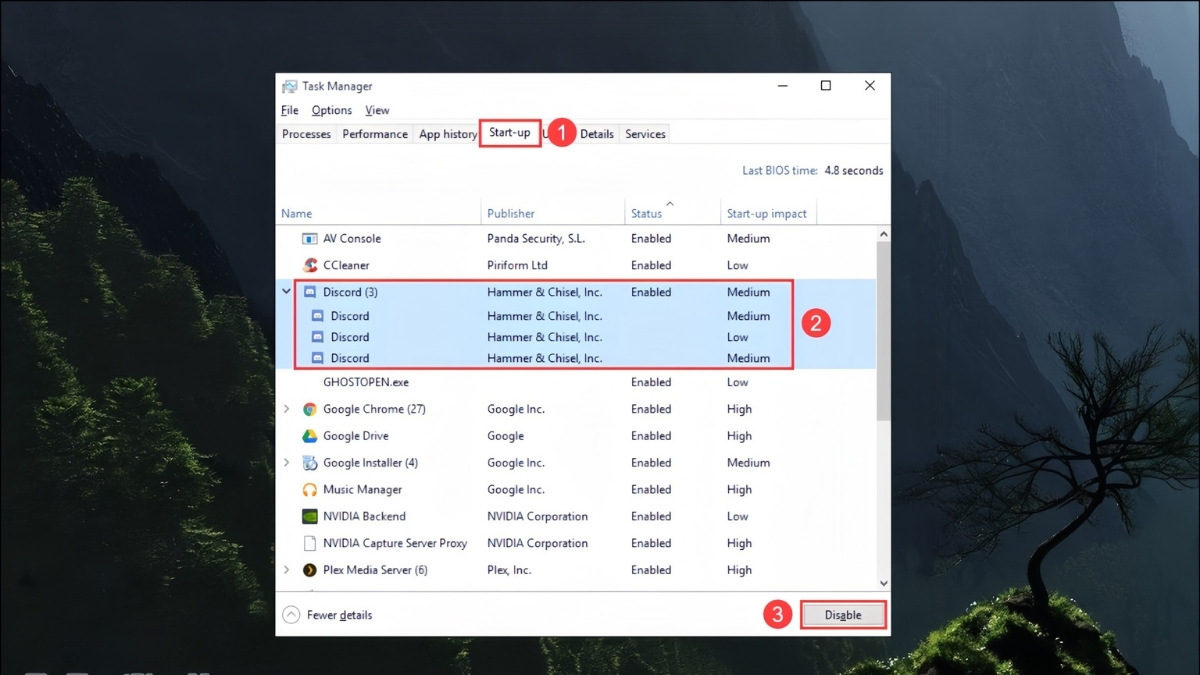Expand the Google Chrome (27) group

point(287,410)
